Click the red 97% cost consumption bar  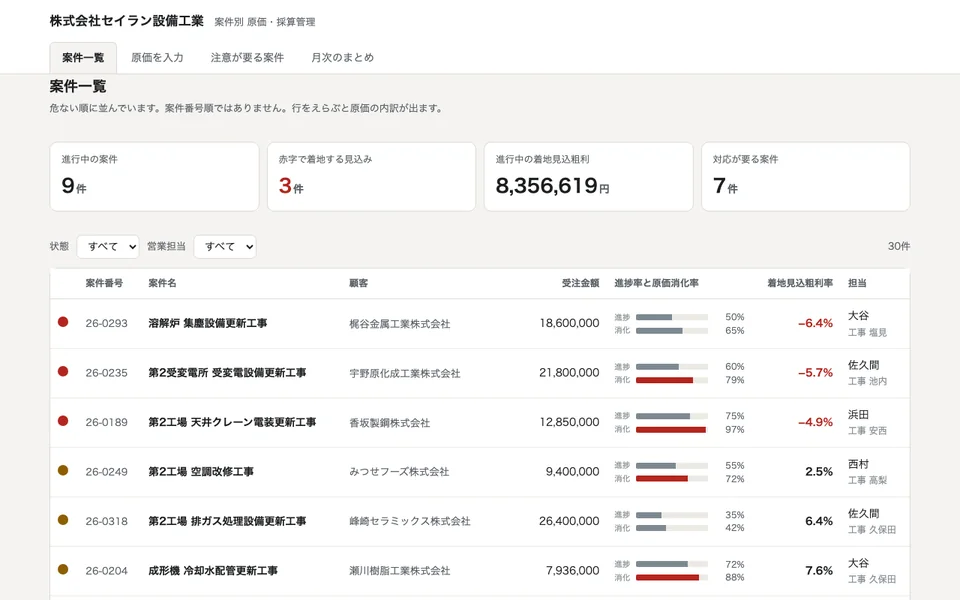point(672,430)
